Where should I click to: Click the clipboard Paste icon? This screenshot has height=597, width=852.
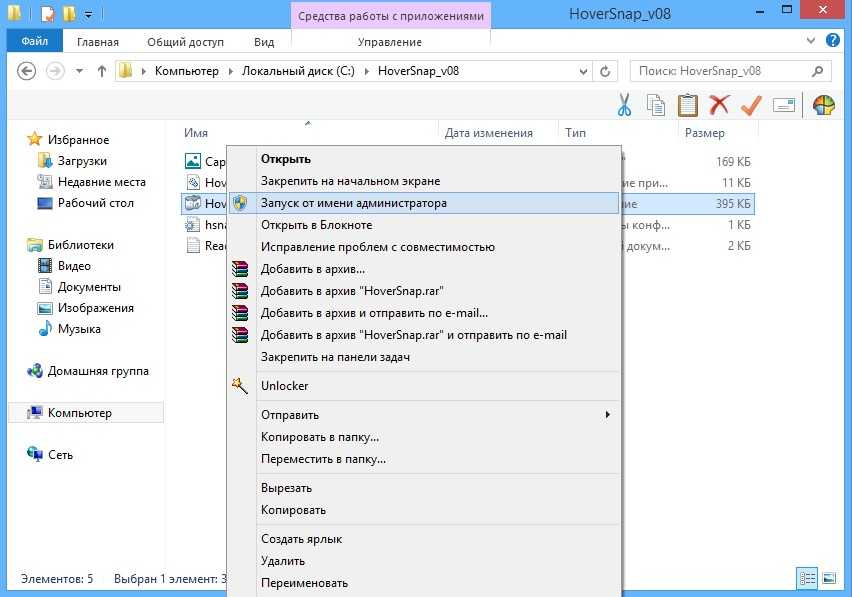pos(687,105)
